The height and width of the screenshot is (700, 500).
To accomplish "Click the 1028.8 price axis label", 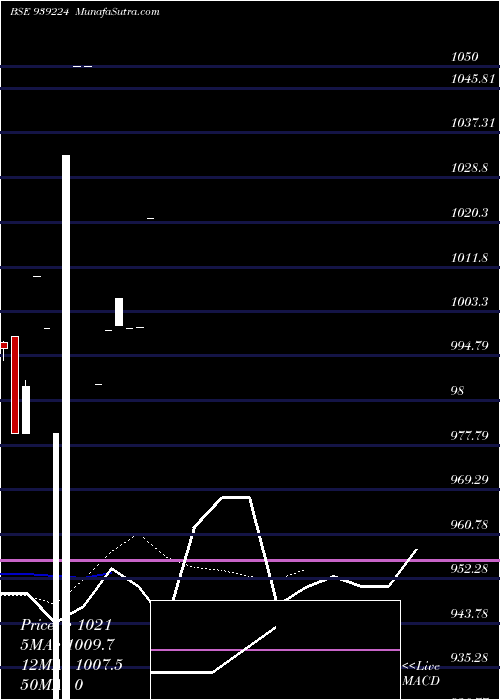I will pos(470,168).
